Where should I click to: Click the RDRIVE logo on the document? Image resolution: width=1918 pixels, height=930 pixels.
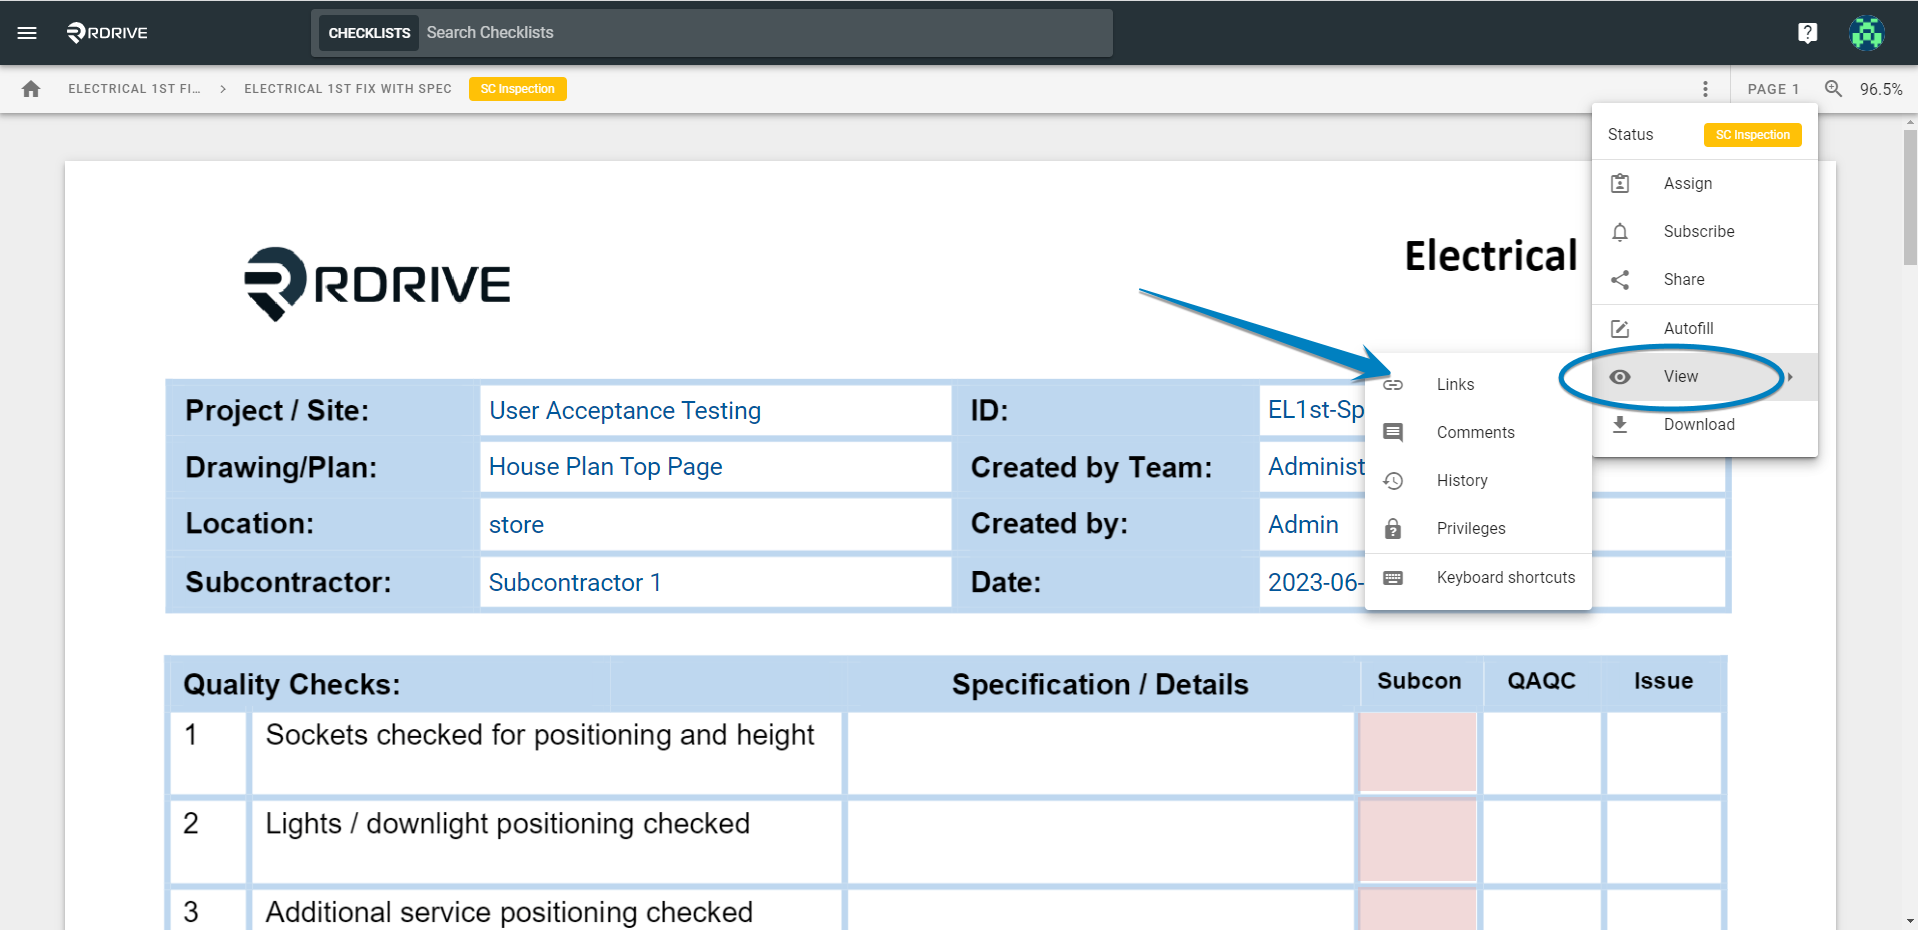pos(377,284)
